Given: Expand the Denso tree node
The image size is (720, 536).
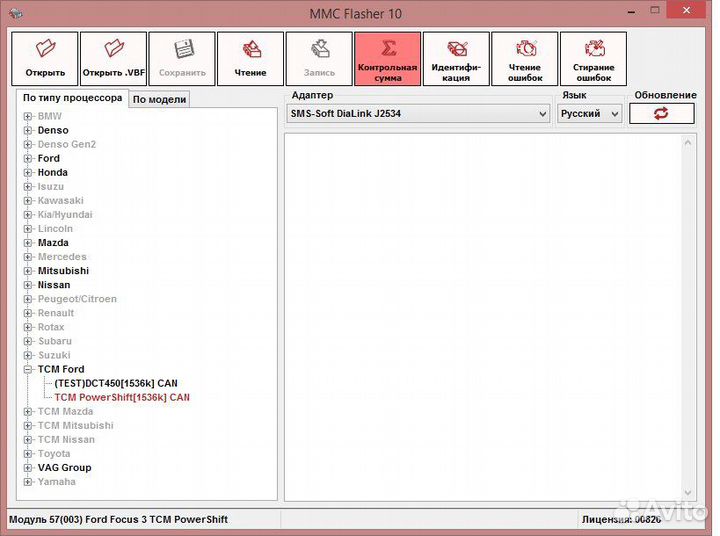Looking at the screenshot, I should [28, 131].
